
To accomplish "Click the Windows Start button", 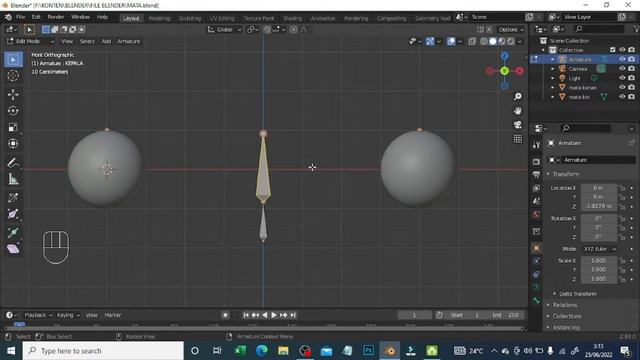I will coord(11,351).
